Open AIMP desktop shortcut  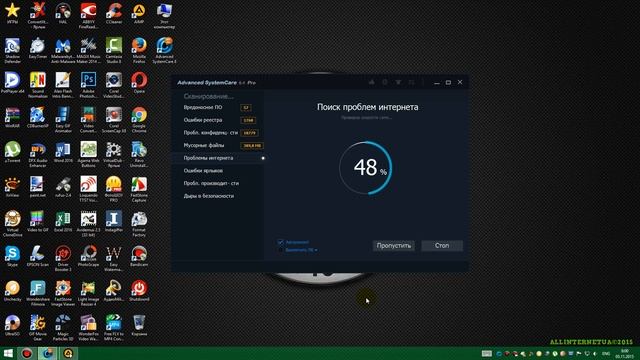pyautogui.click(x=139, y=13)
